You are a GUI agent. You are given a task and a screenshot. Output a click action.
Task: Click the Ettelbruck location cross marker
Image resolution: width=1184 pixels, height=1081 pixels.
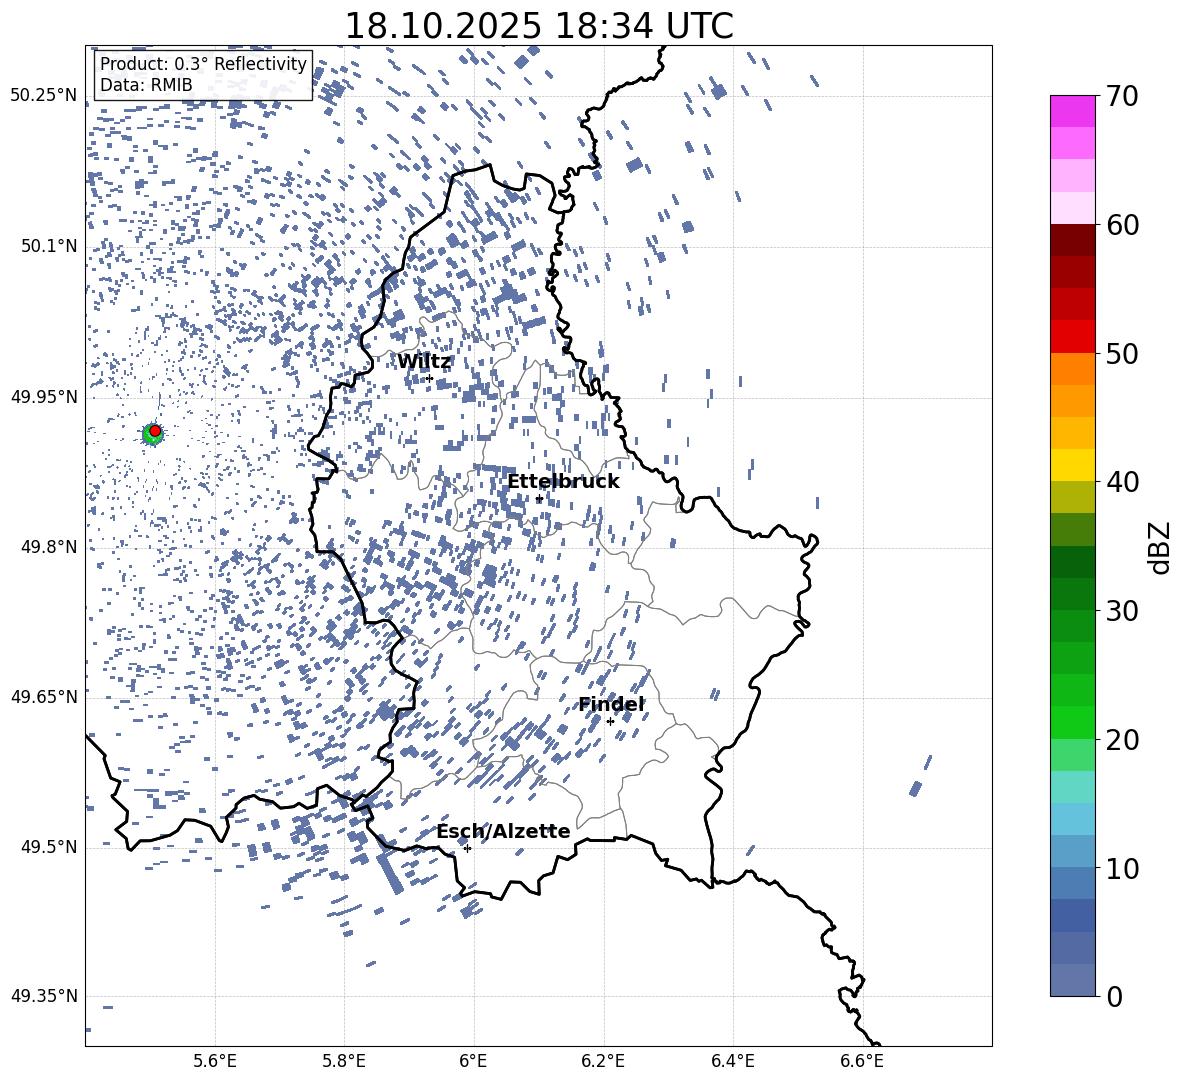(539, 499)
